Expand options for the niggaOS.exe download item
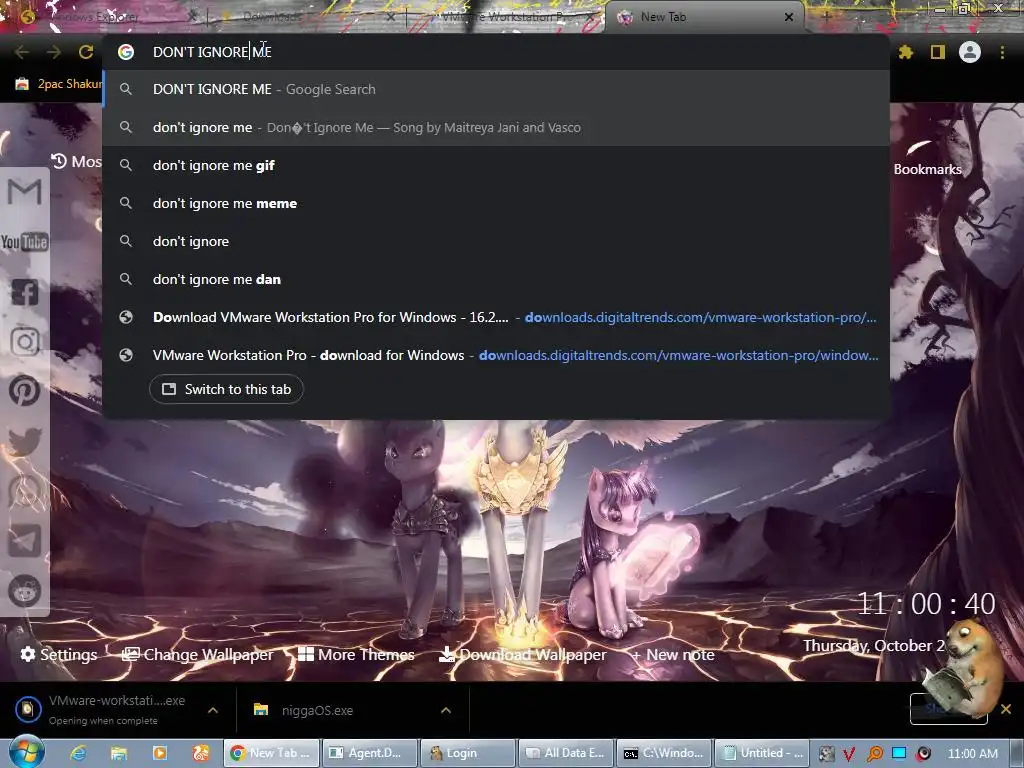Viewport: 1024px width, 768px height. coord(446,710)
